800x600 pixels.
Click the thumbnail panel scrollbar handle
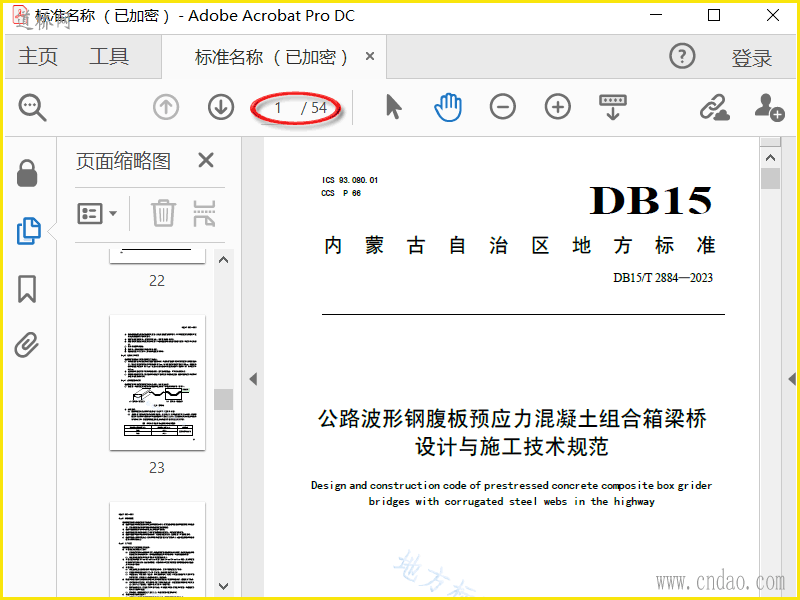pos(223,399)
